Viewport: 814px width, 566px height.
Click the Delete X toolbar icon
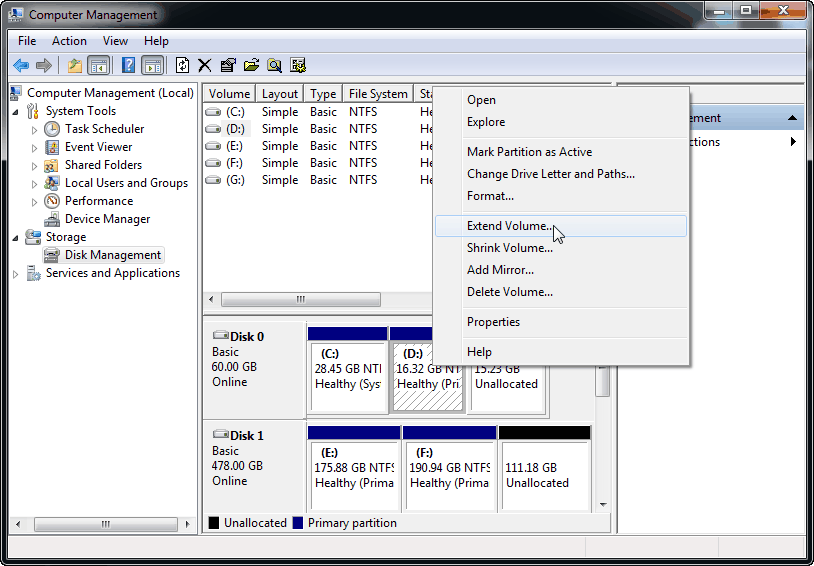coord(205,66)
